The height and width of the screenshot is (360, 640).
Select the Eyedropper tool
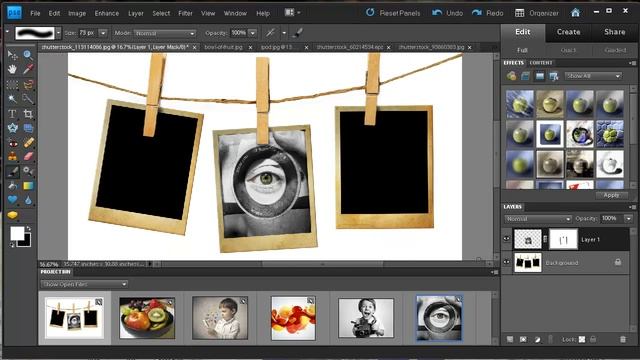28,69
